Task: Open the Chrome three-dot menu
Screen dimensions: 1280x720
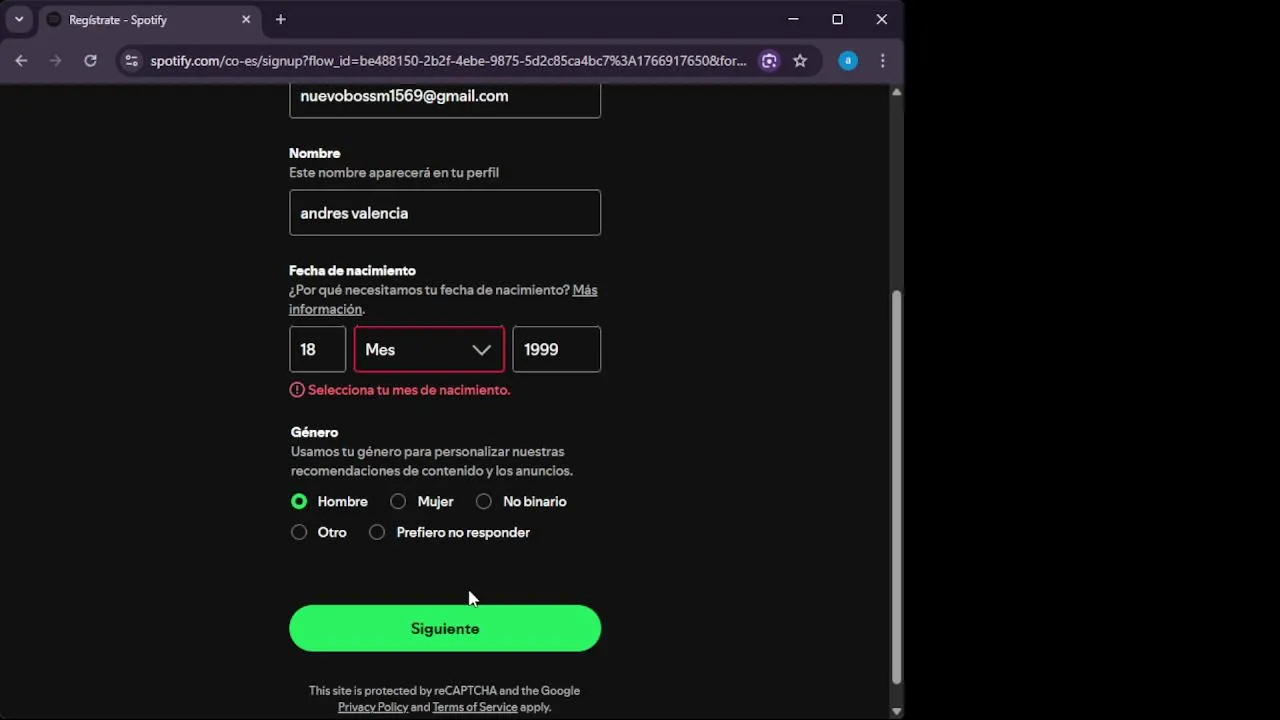Action: click(x=882, y=61)
